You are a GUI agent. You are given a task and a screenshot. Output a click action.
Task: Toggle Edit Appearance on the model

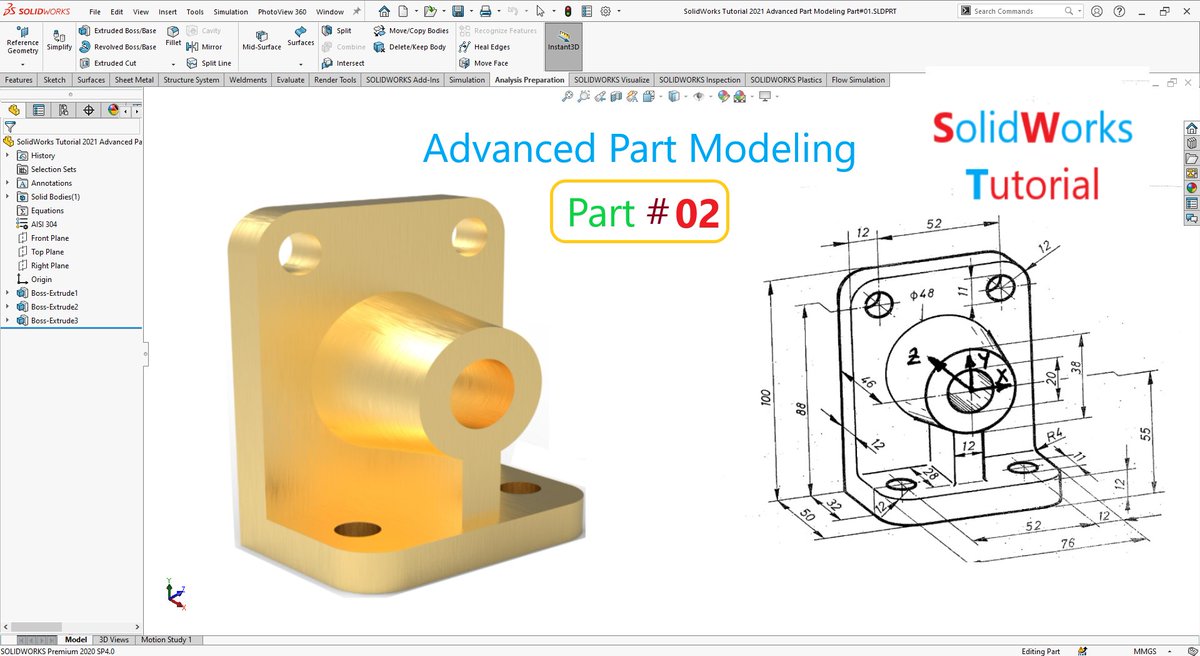tap(722, 95)
